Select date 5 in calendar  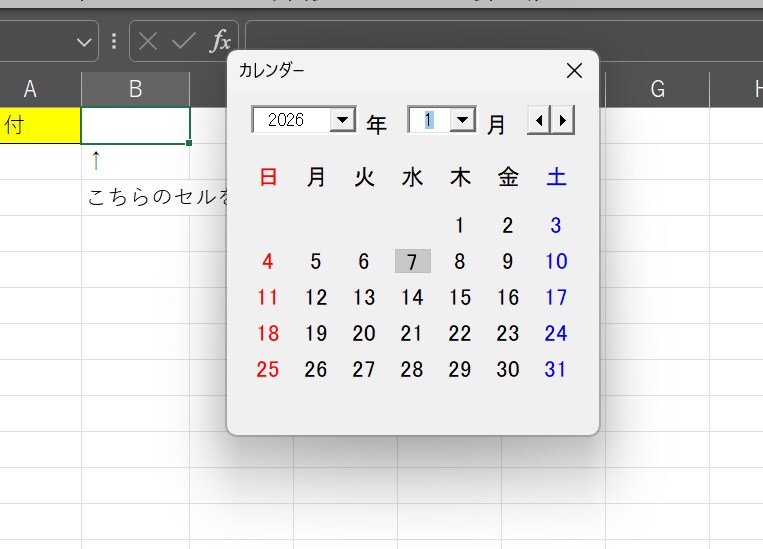[316, 261]
